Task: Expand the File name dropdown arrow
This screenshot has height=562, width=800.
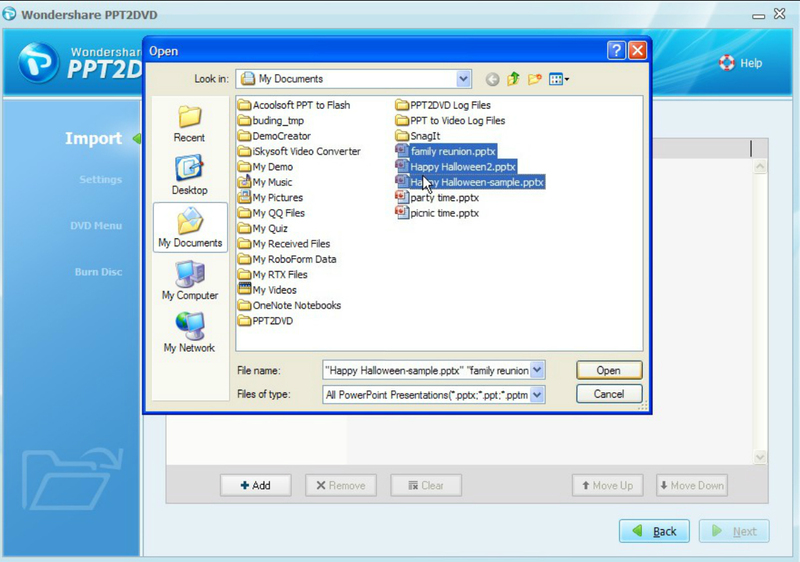Action: [537, 370]
